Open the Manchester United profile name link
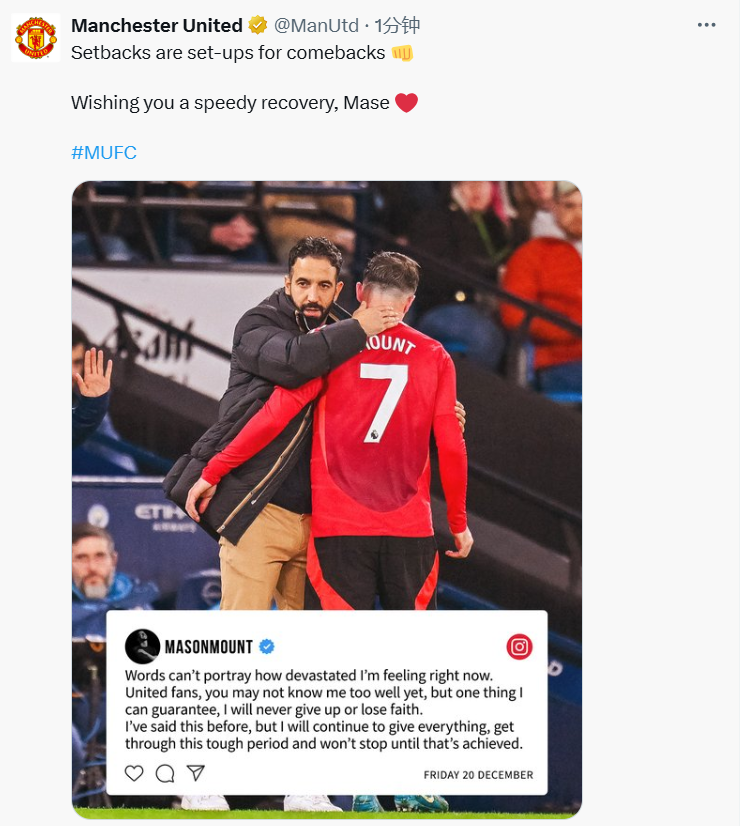The image size is (745, 826). [x=157, y=25]
